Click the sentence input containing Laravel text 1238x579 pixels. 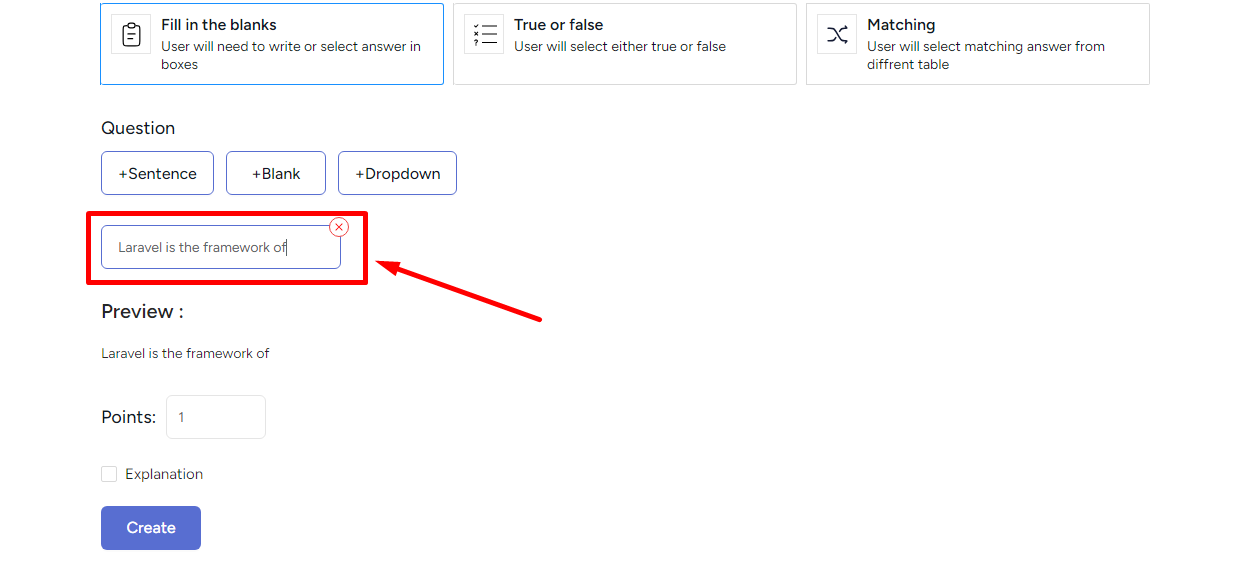click(221, 247)
